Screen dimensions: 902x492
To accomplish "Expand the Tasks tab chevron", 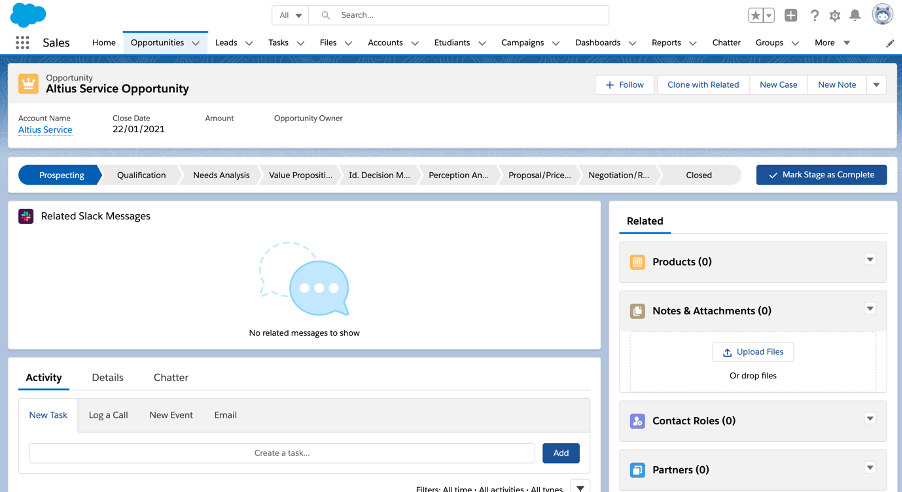I will [300, 43].
